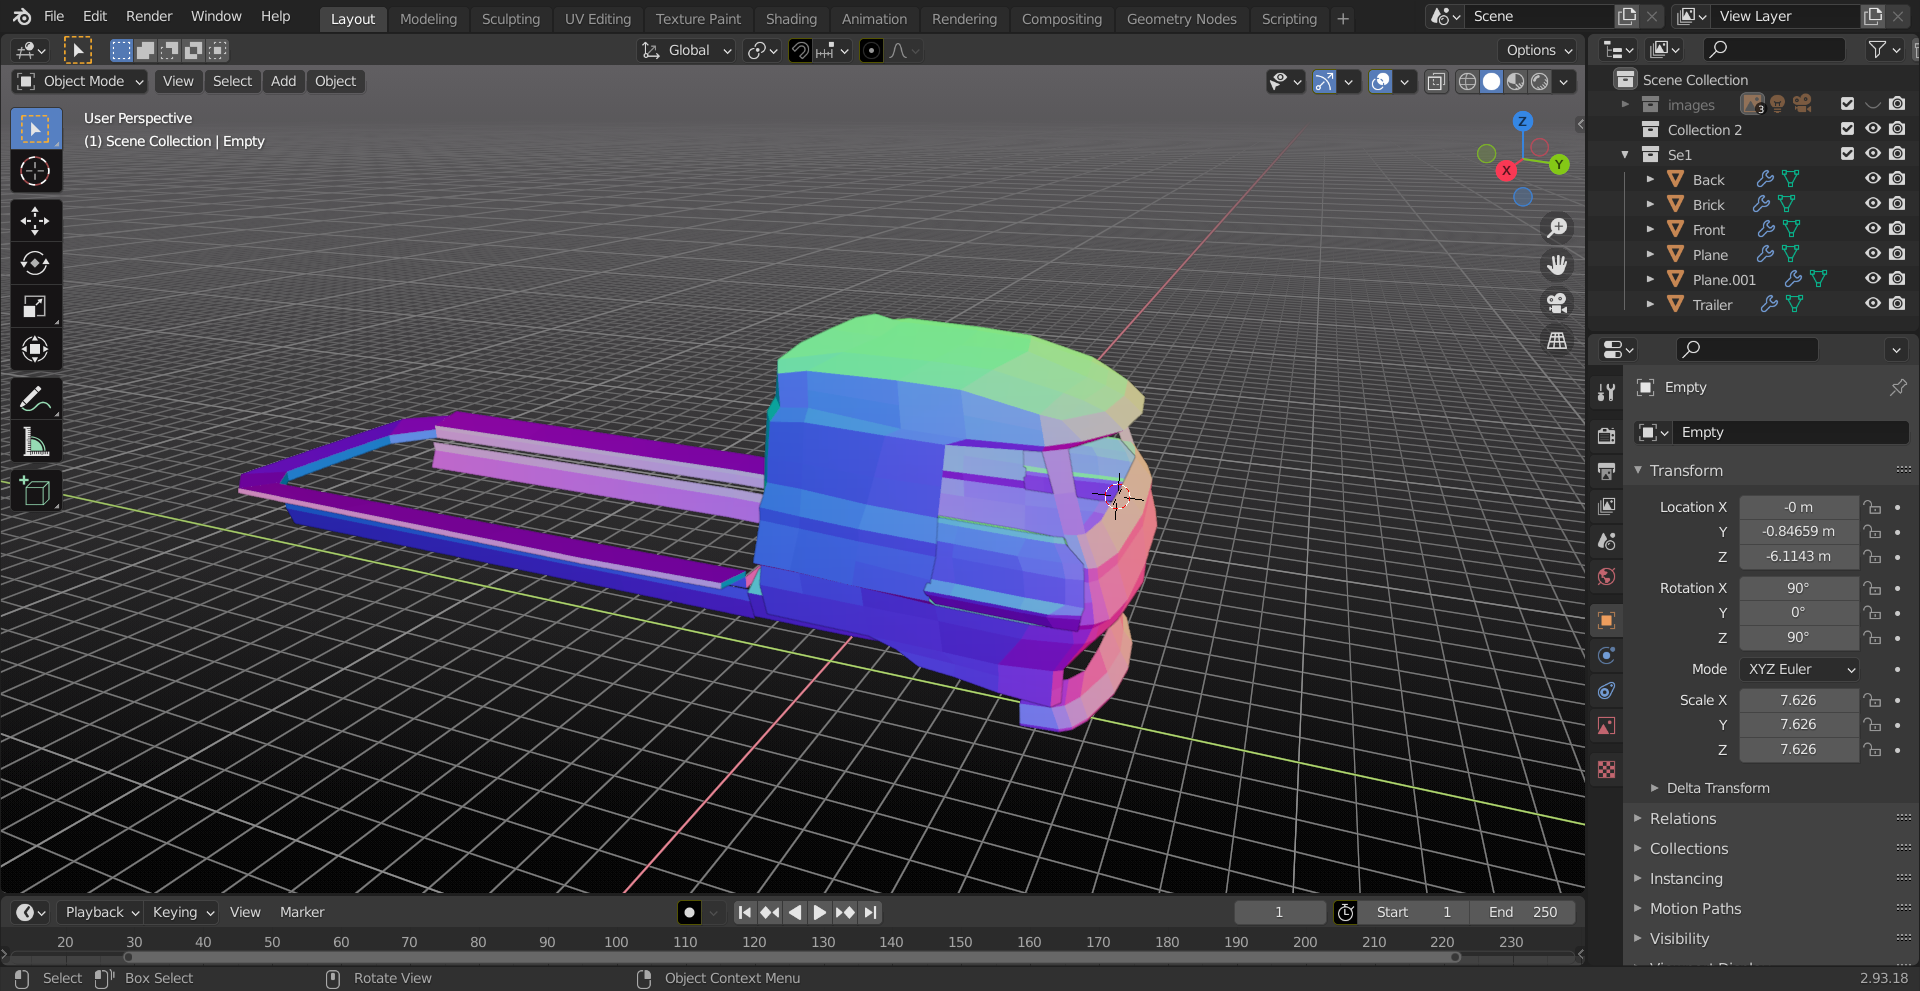The image size is (1920, 991).
Task: Switch to the Geometry Nodes workspace tab
Action: click(x=1181, y=18)
